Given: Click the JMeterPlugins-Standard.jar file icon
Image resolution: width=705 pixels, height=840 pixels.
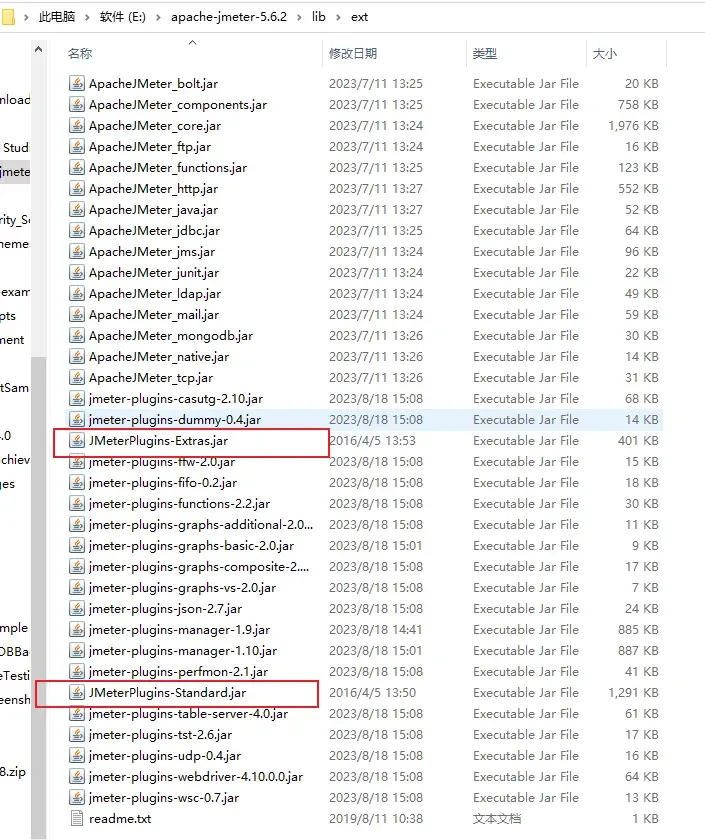Looking at the screenshot, I should 77,693.
